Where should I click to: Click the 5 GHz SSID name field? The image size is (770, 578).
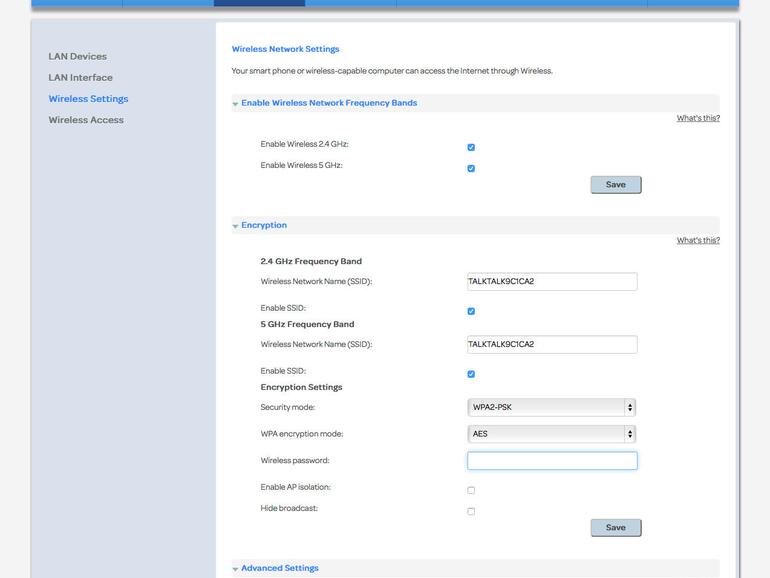coord(552,344)
